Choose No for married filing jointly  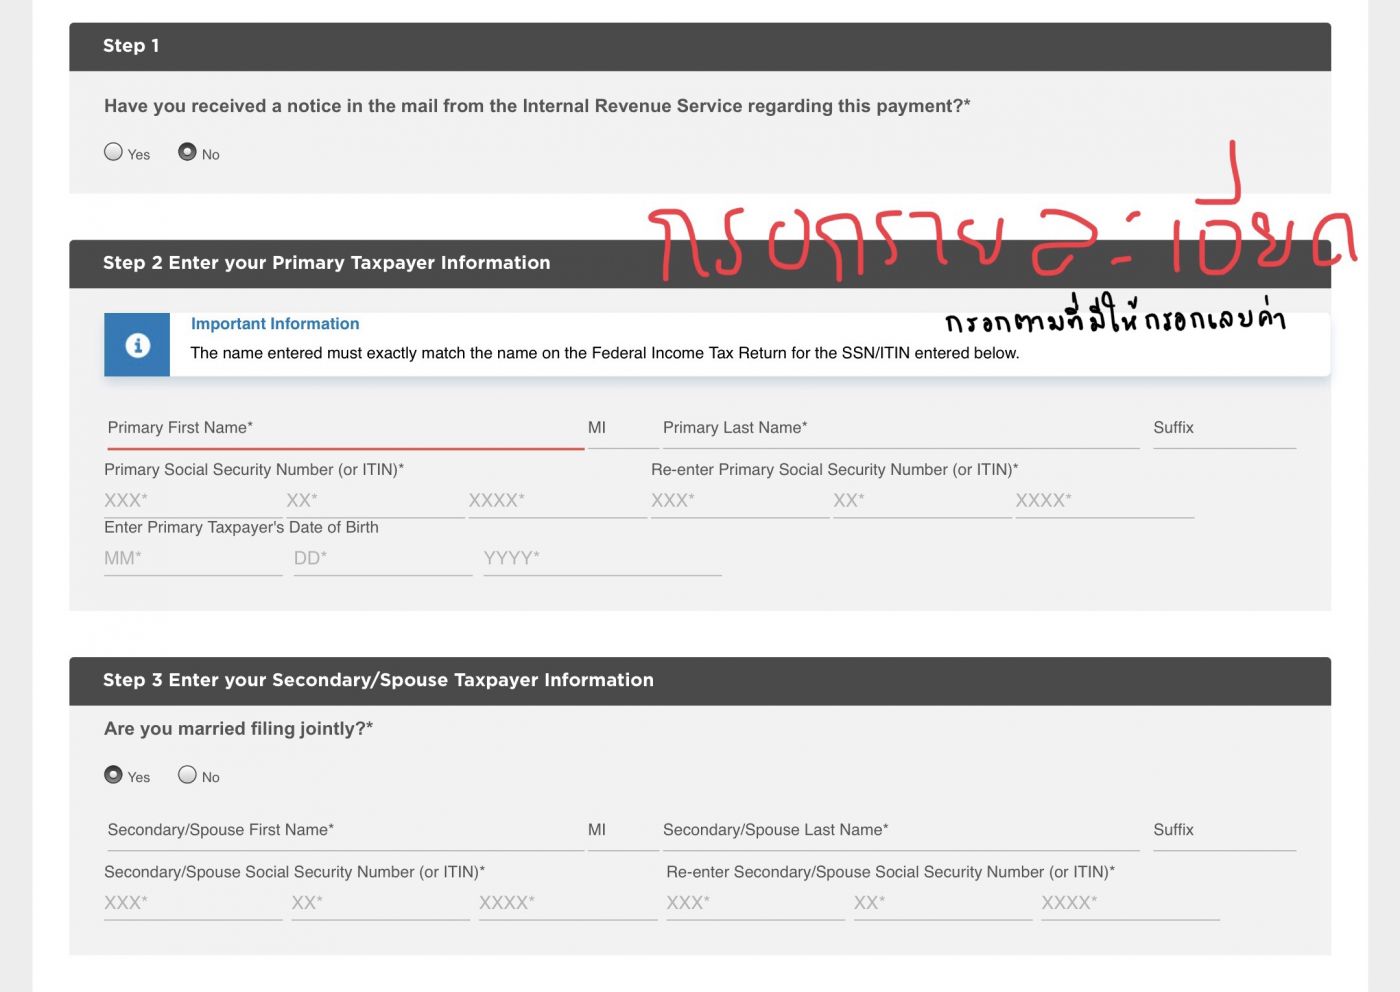click(x=187, y=775)
